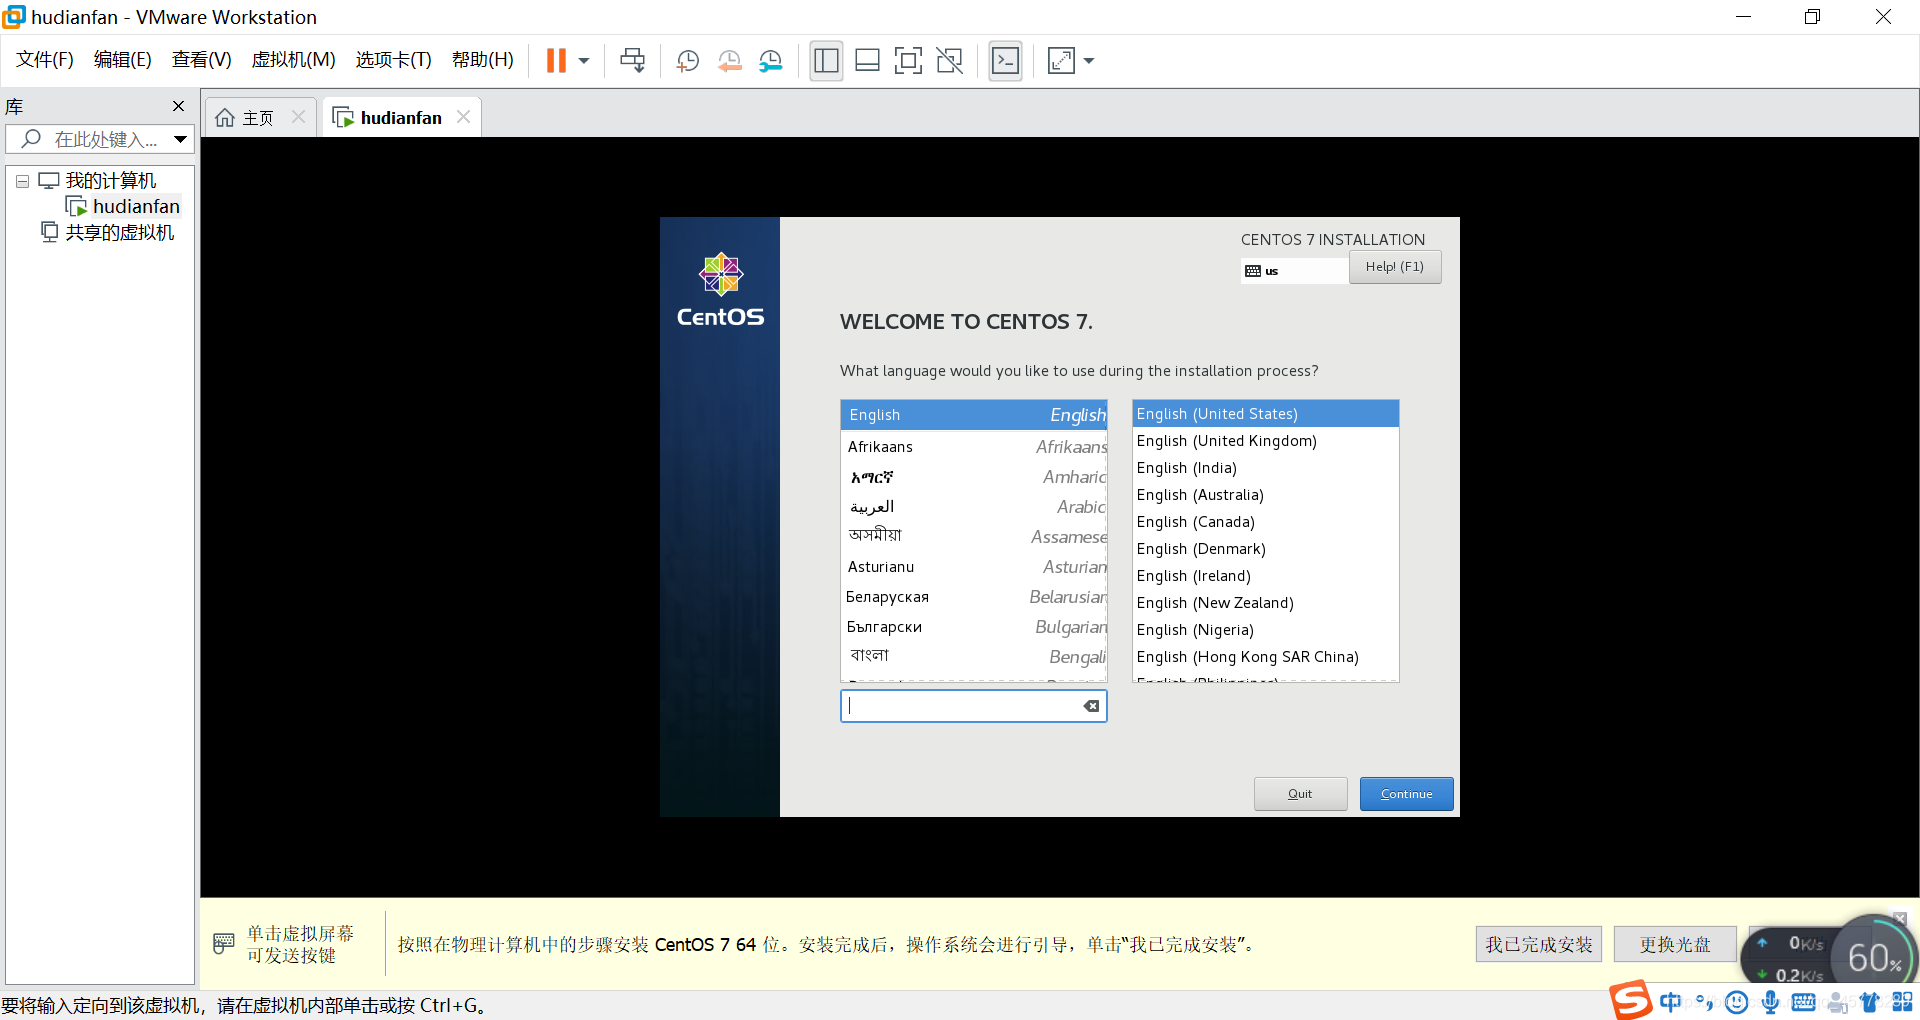The image size is (1920, 1020).
Task: Open the stretch mode dropdown arrow
Action: click(1089, 61)
